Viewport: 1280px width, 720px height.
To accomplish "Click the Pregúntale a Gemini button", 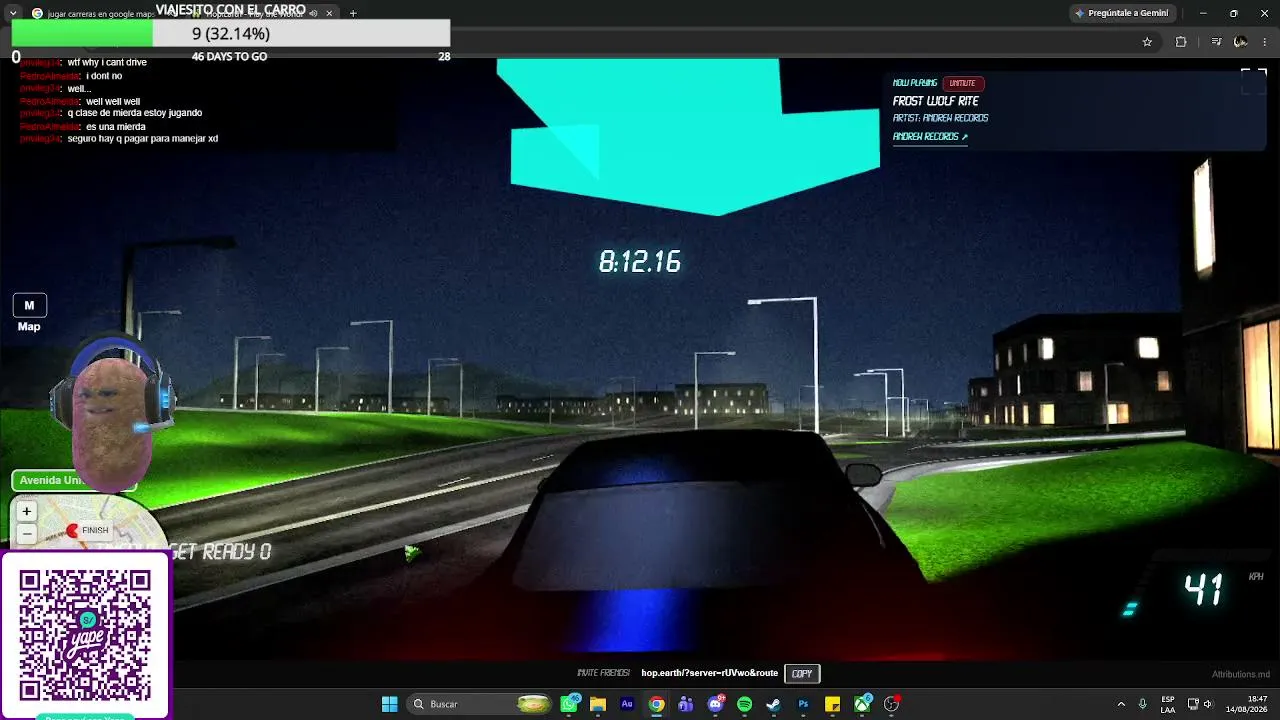I will pos(1121,13).
